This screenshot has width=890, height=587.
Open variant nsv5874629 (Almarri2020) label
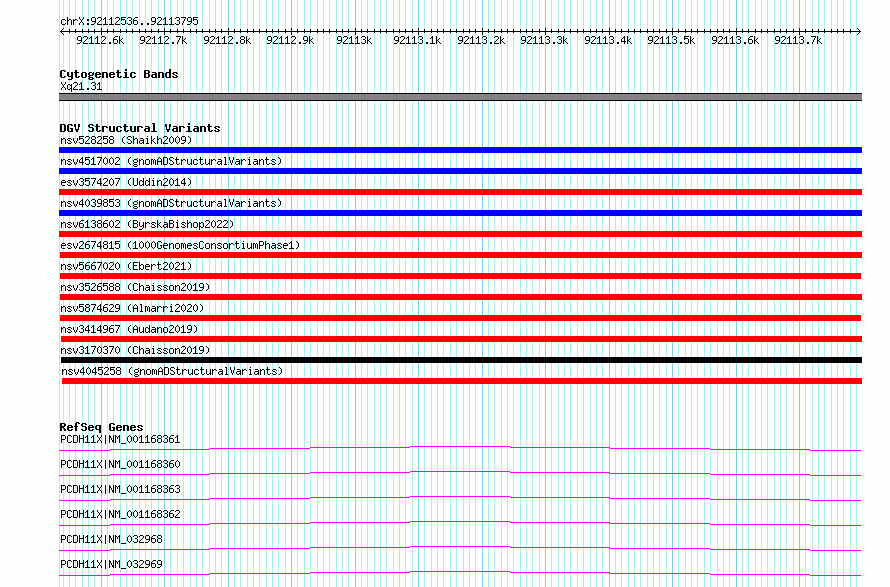[132, 308]
